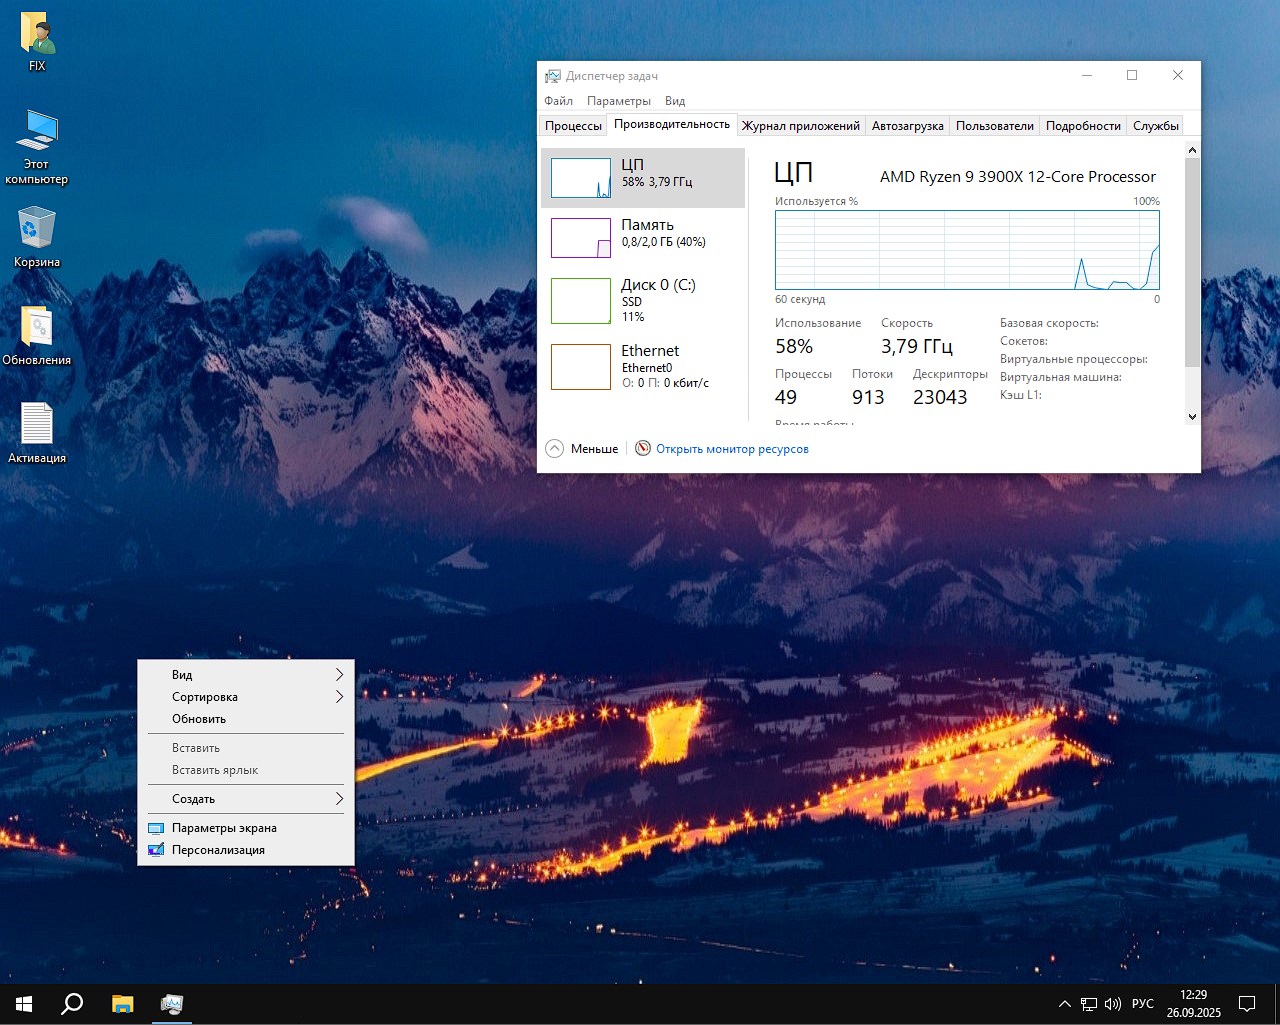Choose Обновить in the desktop context menu

pos(246,719)
